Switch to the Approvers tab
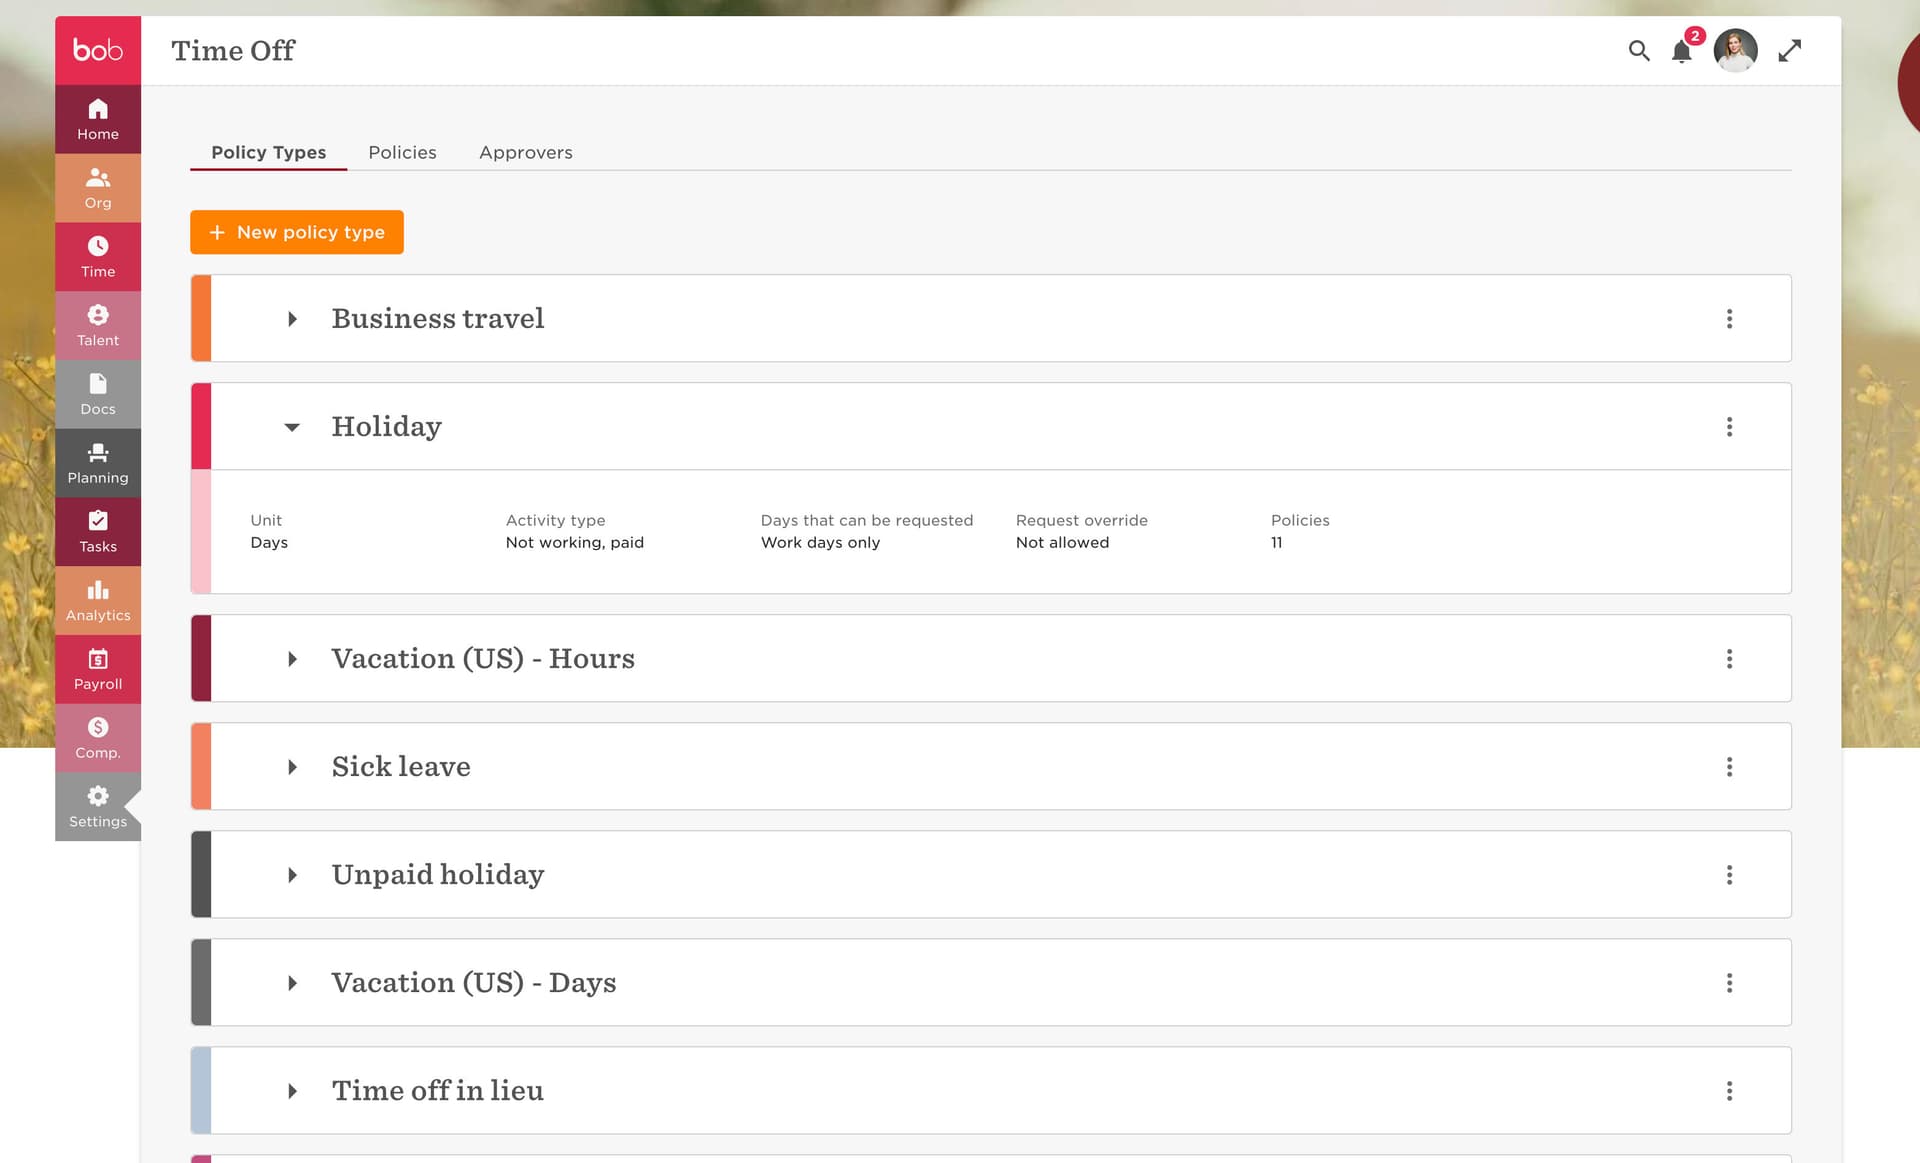 pos(526,152)
